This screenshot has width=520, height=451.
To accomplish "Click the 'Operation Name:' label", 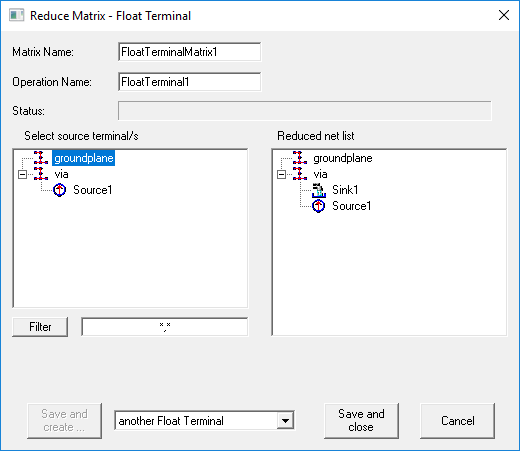I will pos(52,82).
